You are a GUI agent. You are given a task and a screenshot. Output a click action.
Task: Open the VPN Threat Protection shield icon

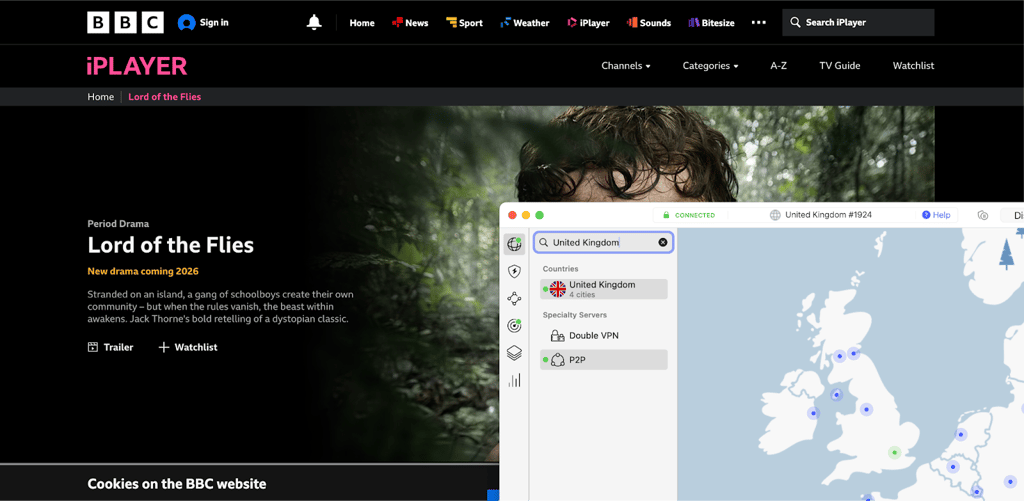[515, 271]
